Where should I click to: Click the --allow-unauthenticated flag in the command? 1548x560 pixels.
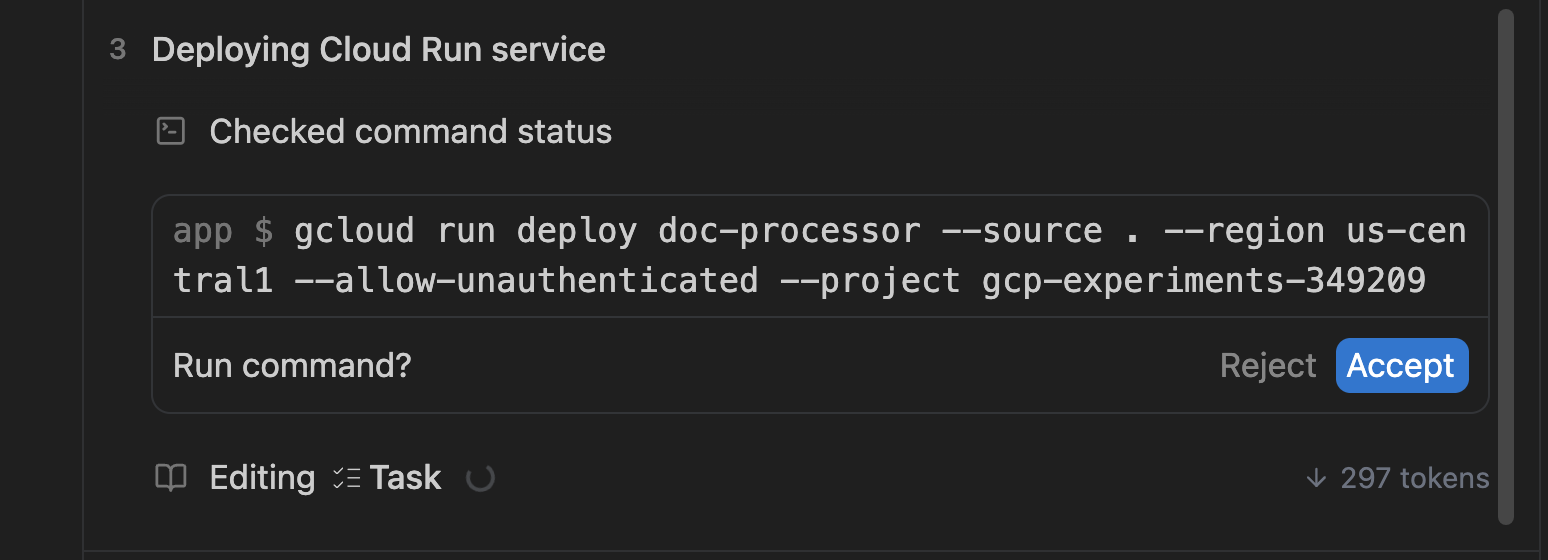pos(525,281)
